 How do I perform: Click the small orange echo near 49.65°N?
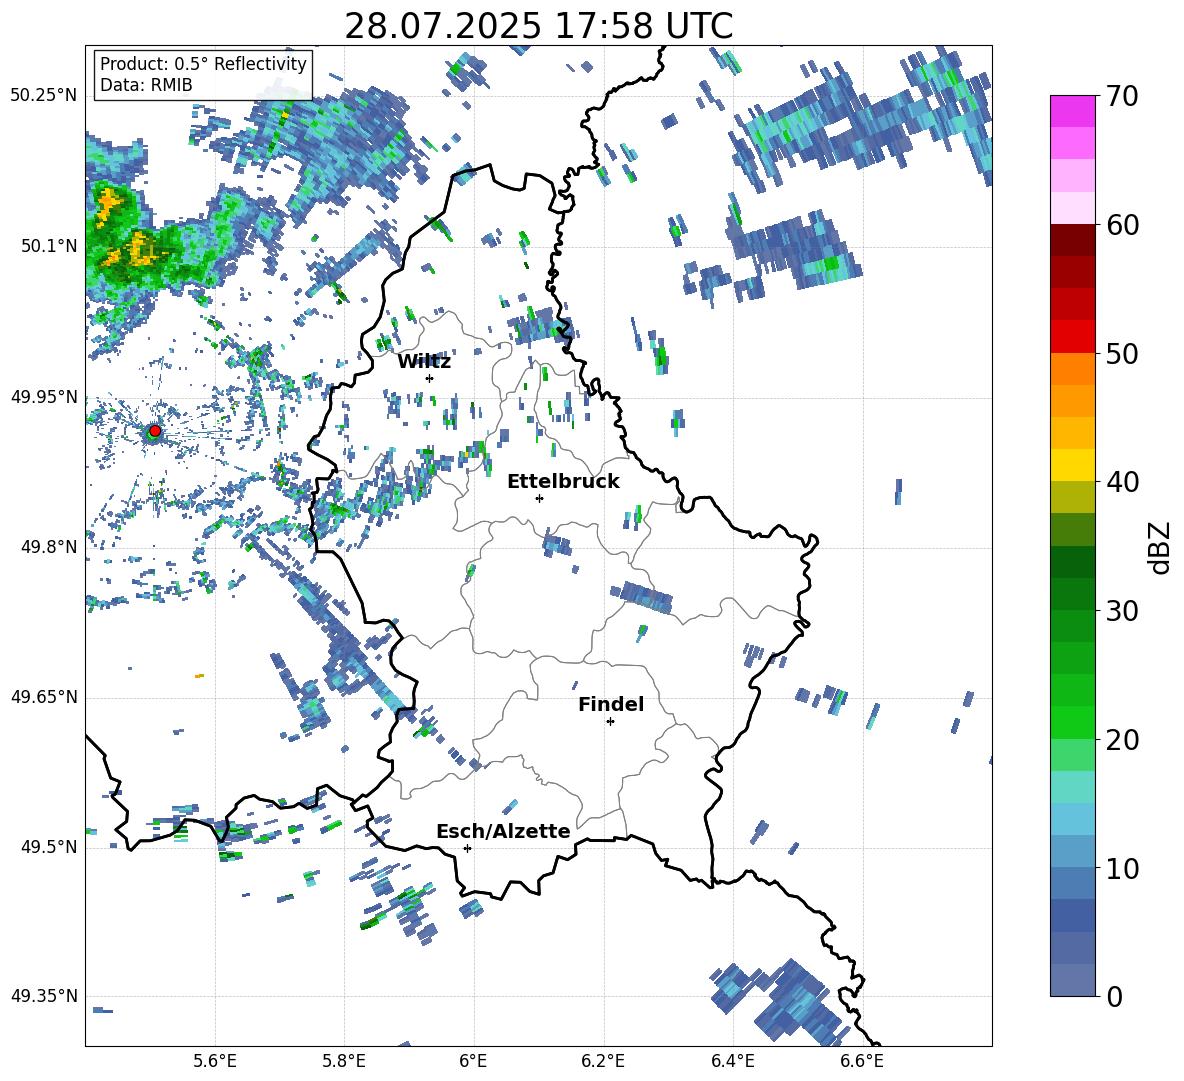point(199,676)
